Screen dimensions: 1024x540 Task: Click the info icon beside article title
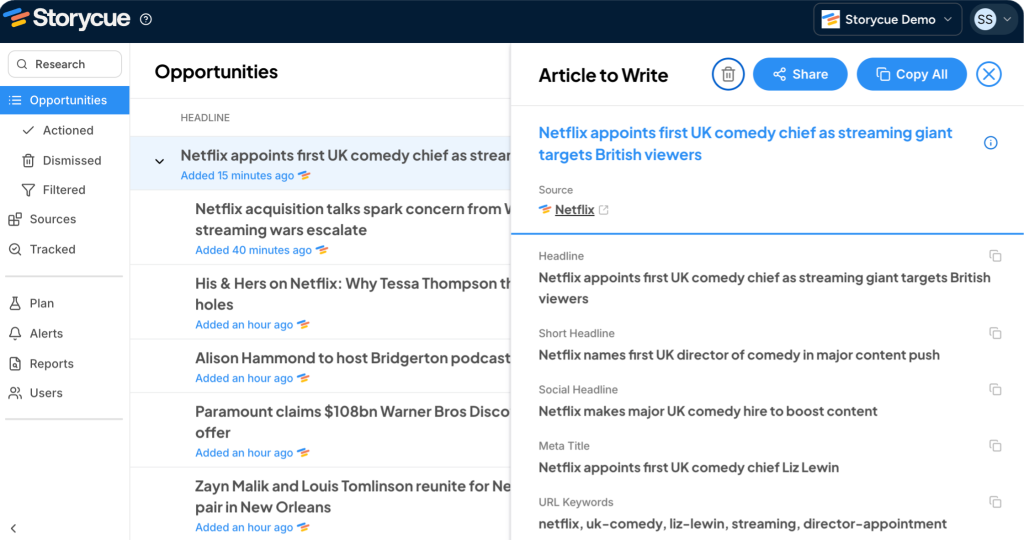click(x=990, y=143)
